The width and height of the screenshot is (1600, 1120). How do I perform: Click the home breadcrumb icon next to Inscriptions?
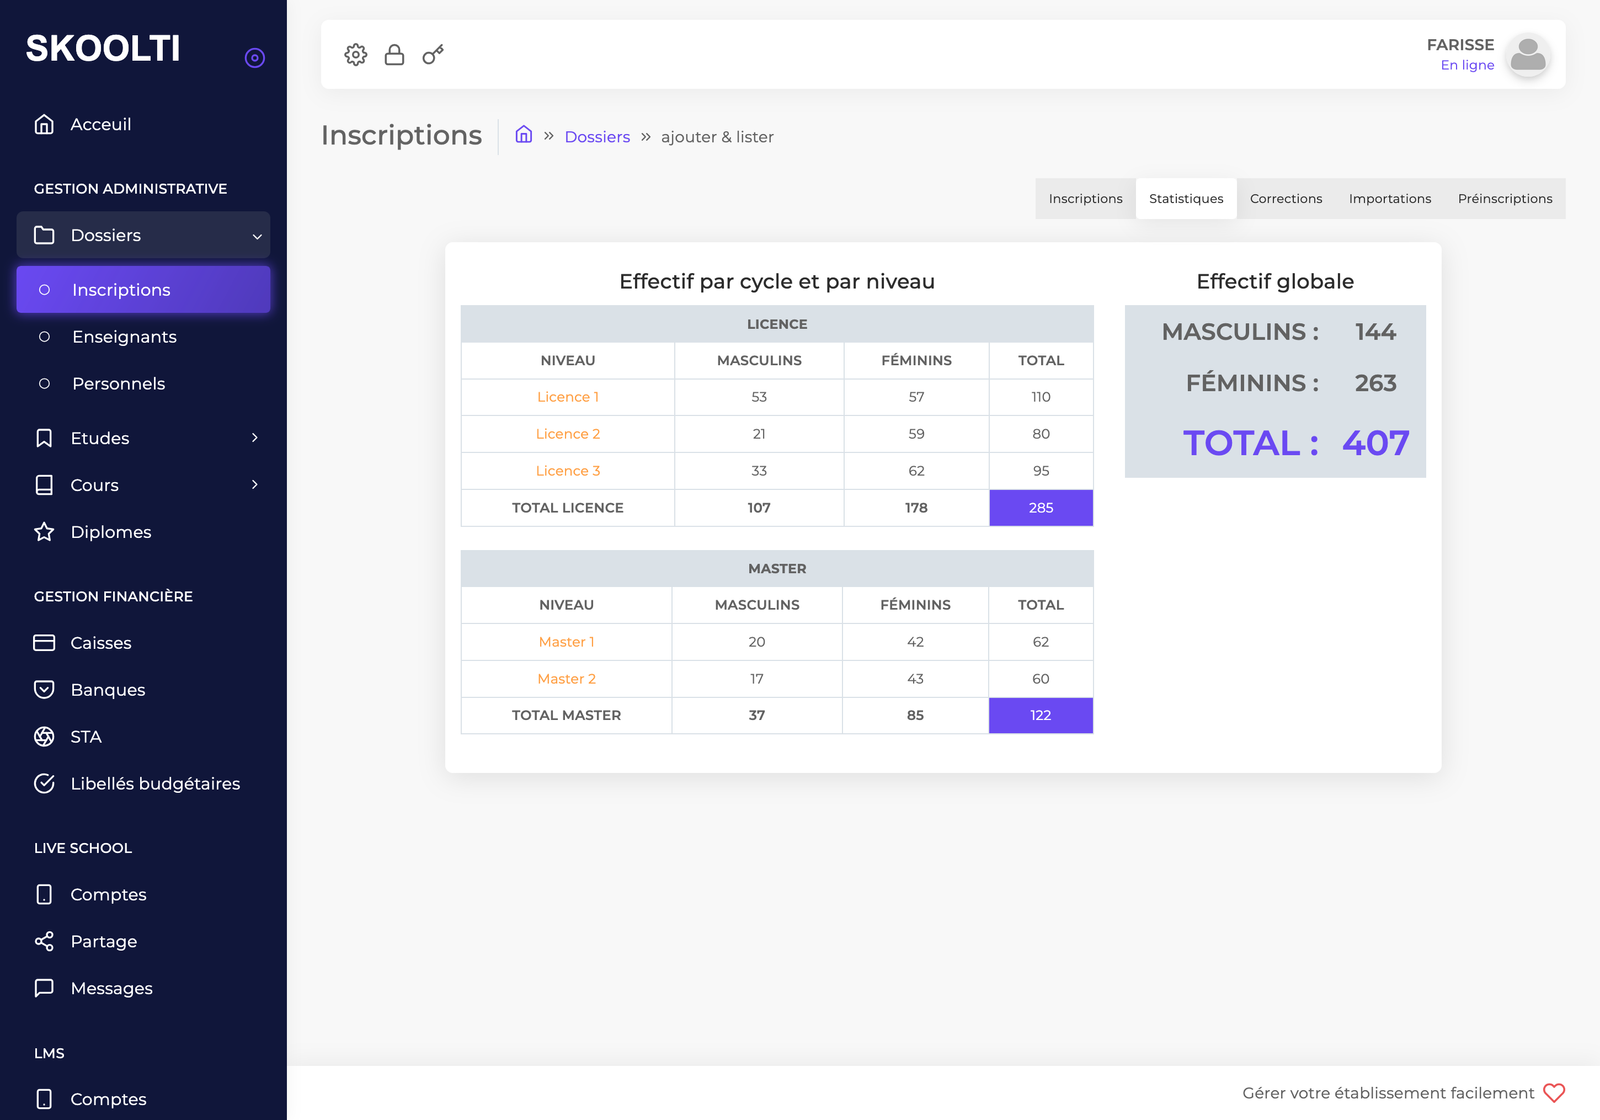(x=523, y=134)
